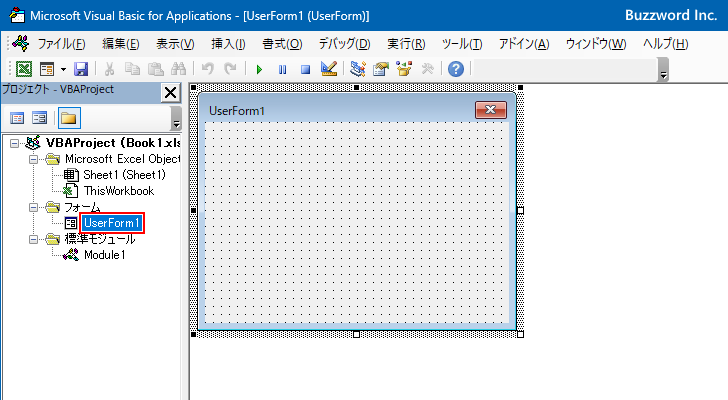Click the Copy icon in the toolbar
Screen dimensions: 728x400
tap(132, 69)
